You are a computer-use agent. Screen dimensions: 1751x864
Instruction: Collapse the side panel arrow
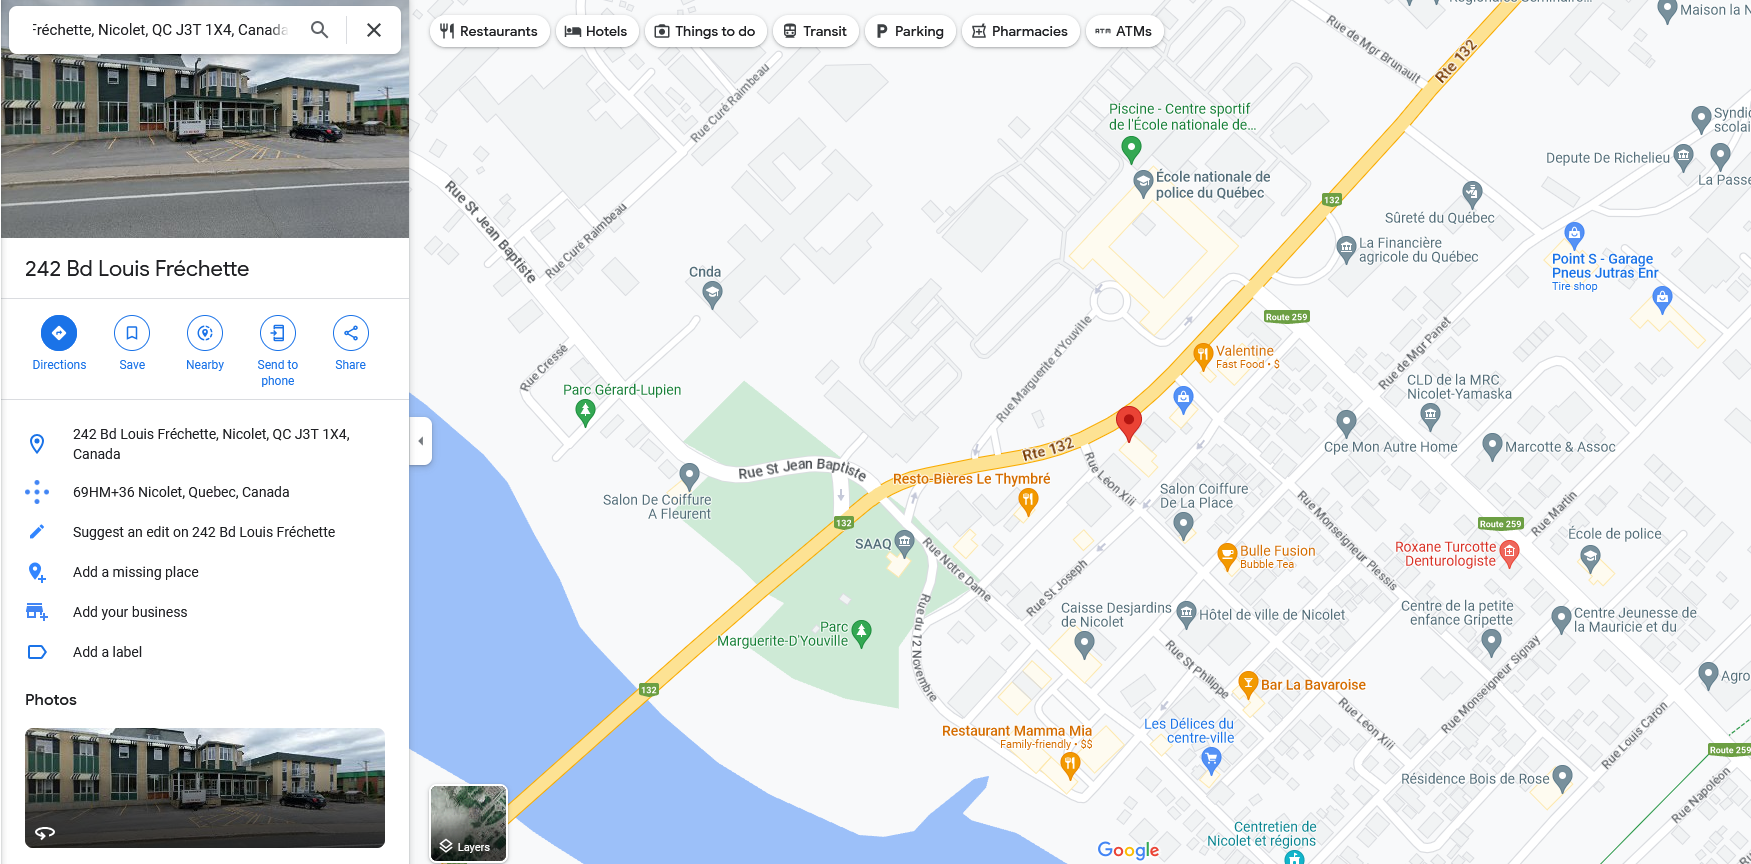(421, 441)
